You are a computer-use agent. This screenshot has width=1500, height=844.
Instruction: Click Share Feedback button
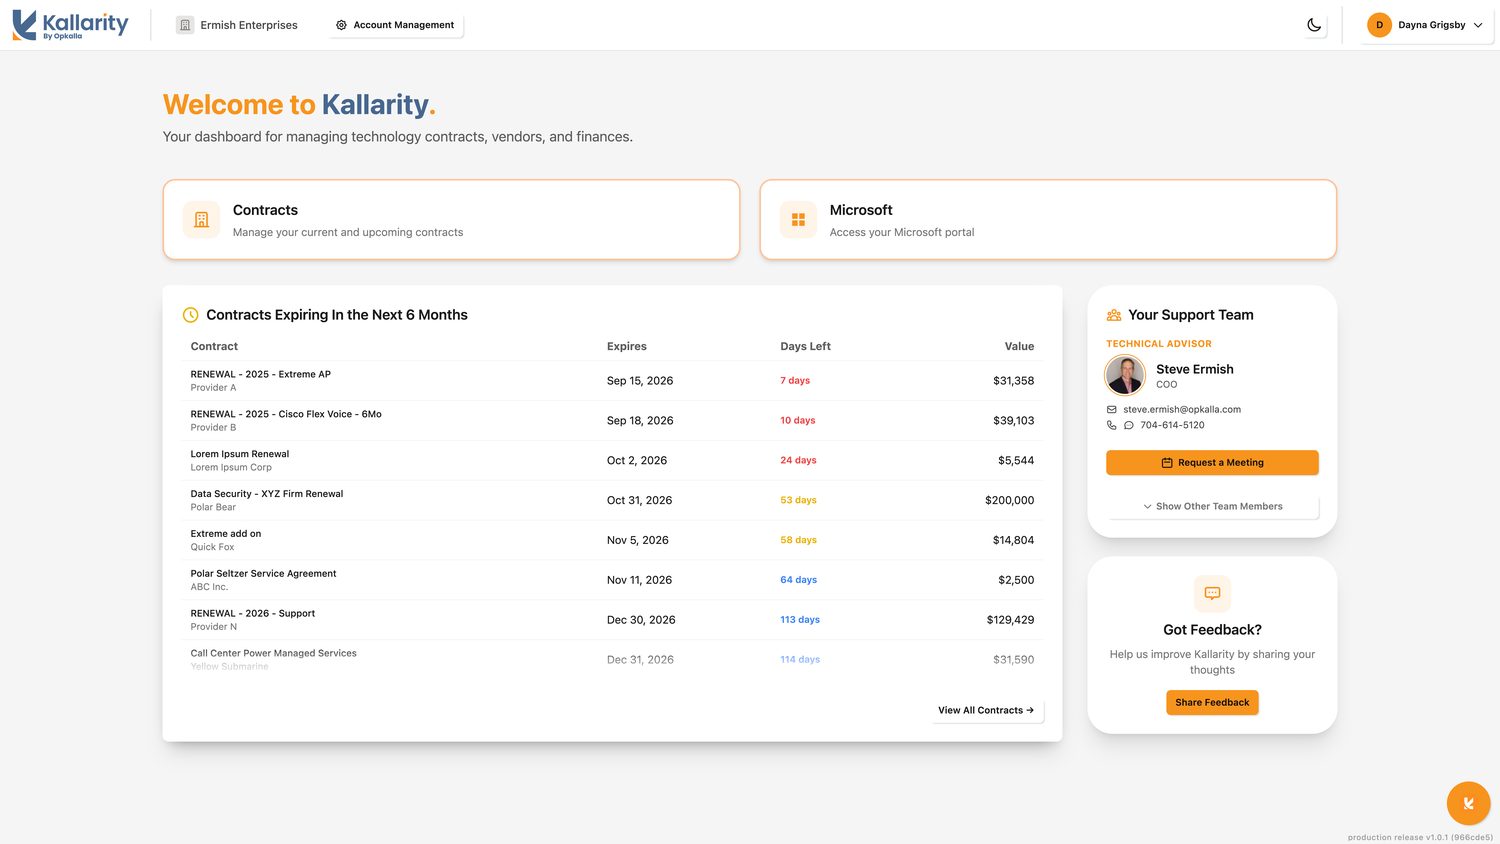[1212, 702]
